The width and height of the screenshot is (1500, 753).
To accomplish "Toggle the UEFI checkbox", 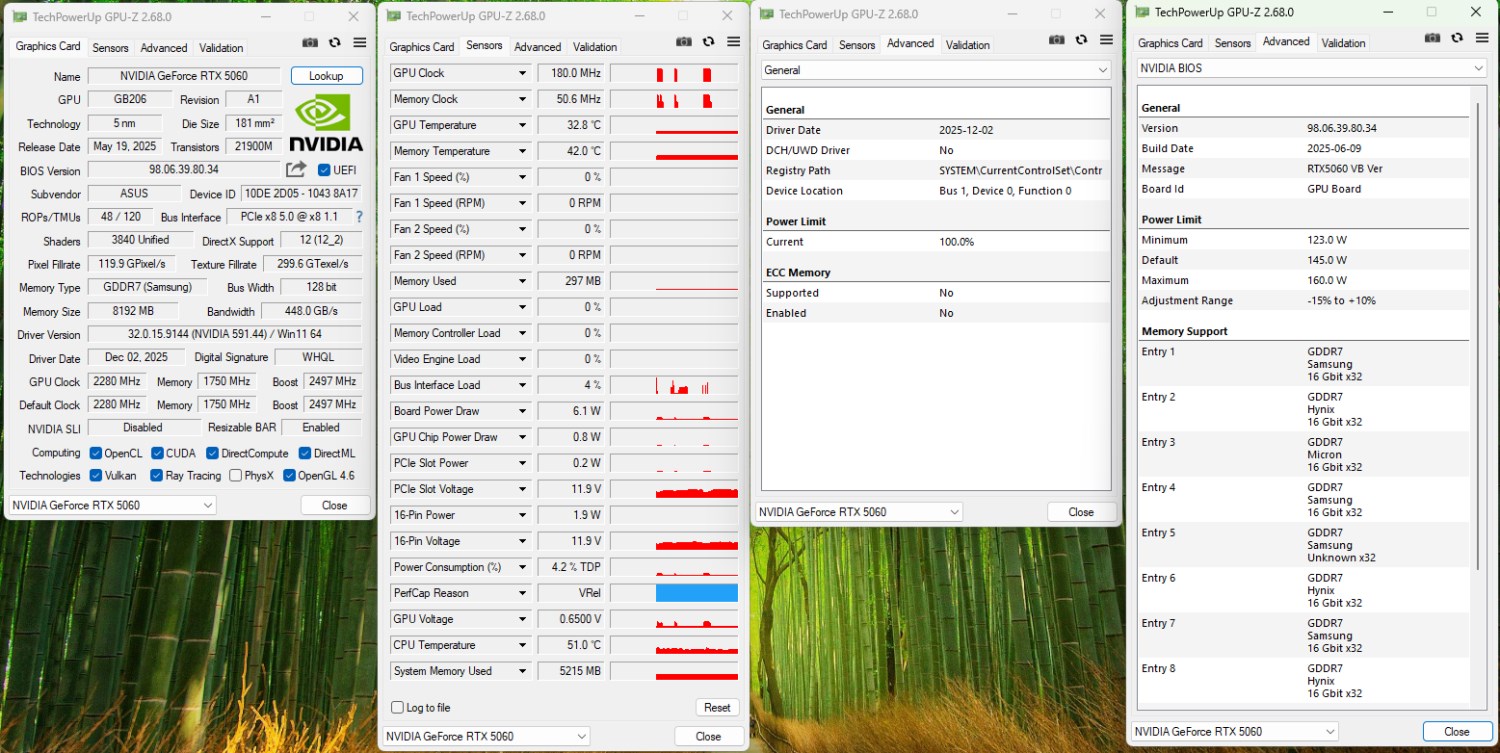I will (x=324, y=170).
